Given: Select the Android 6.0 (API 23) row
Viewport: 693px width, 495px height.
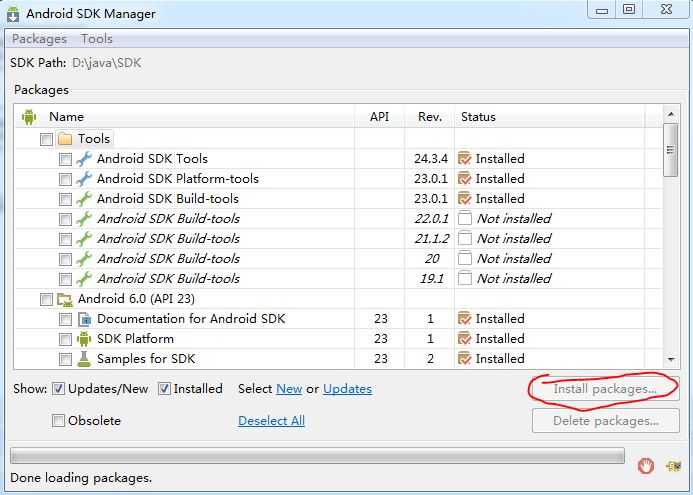Looking at the screenshot, I should (x=339, y=299).
